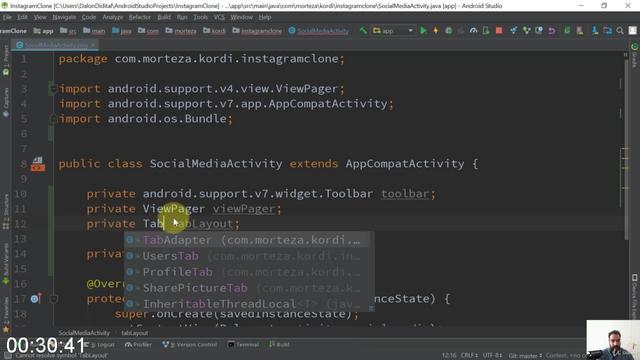Open the VCS menu
Screen dimensions: 640x360
[x=219, y=17]
